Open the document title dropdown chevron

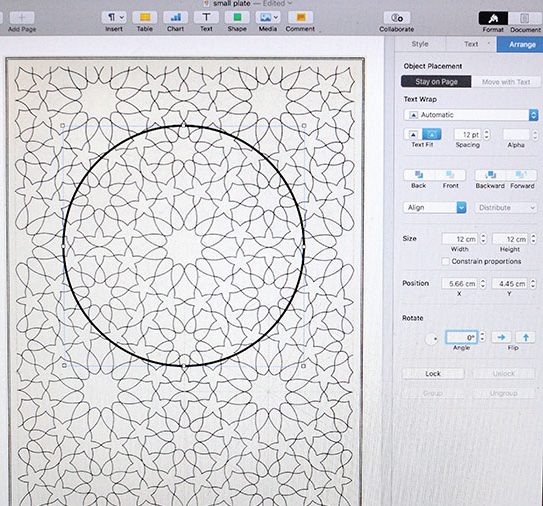[290, 3]
